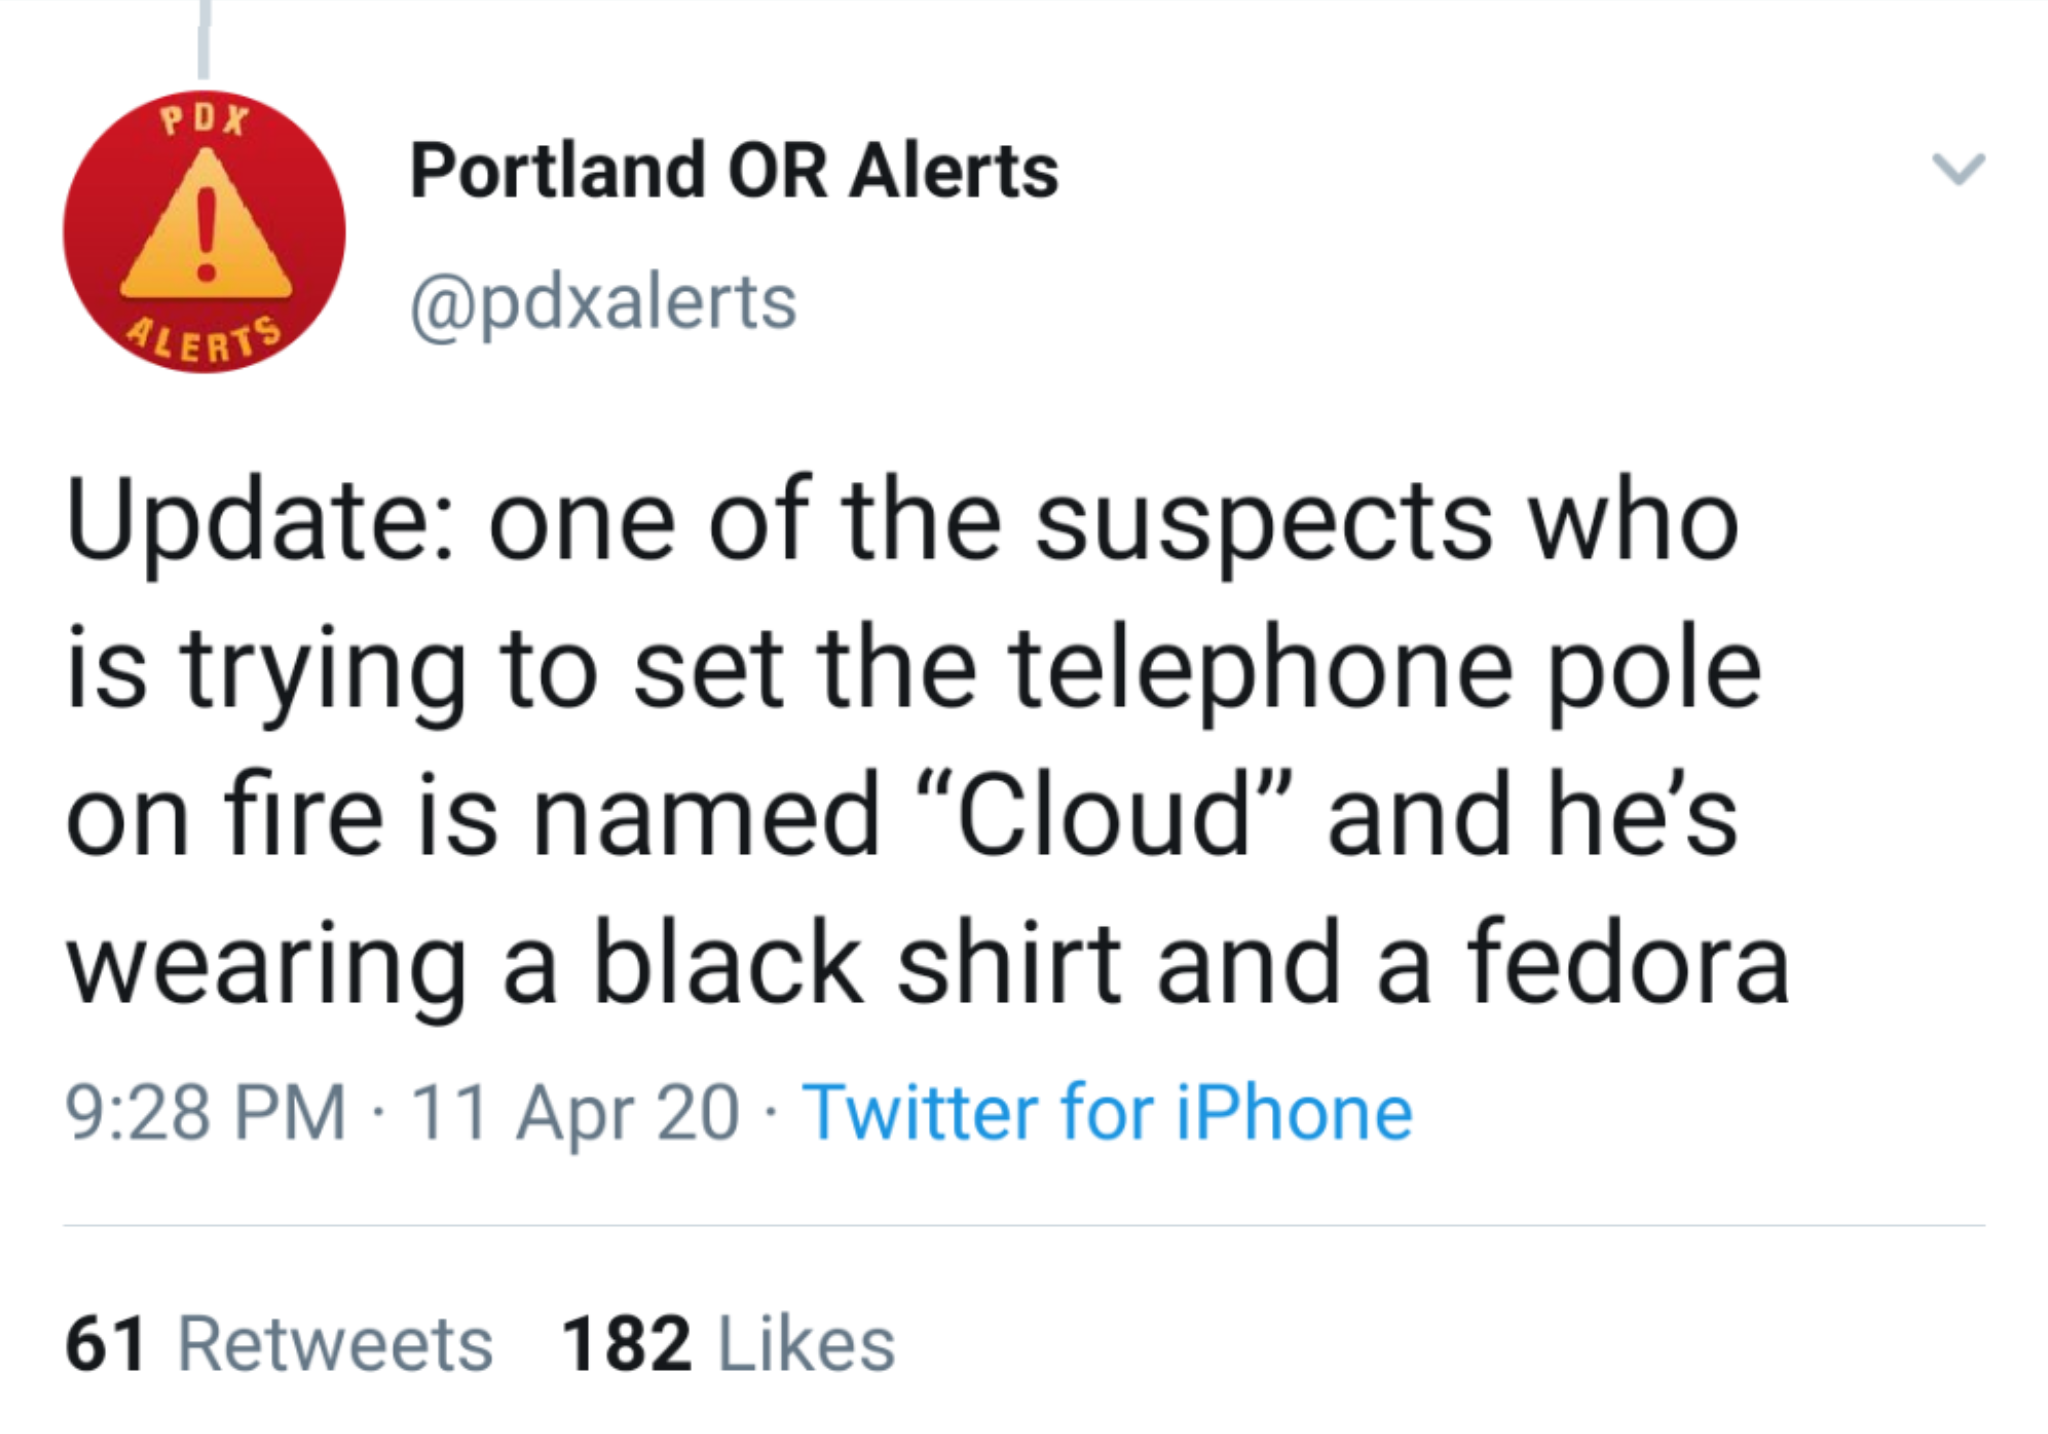View the Likes list
The width and height of the screenshot is (2048, 1434).
806,1343
